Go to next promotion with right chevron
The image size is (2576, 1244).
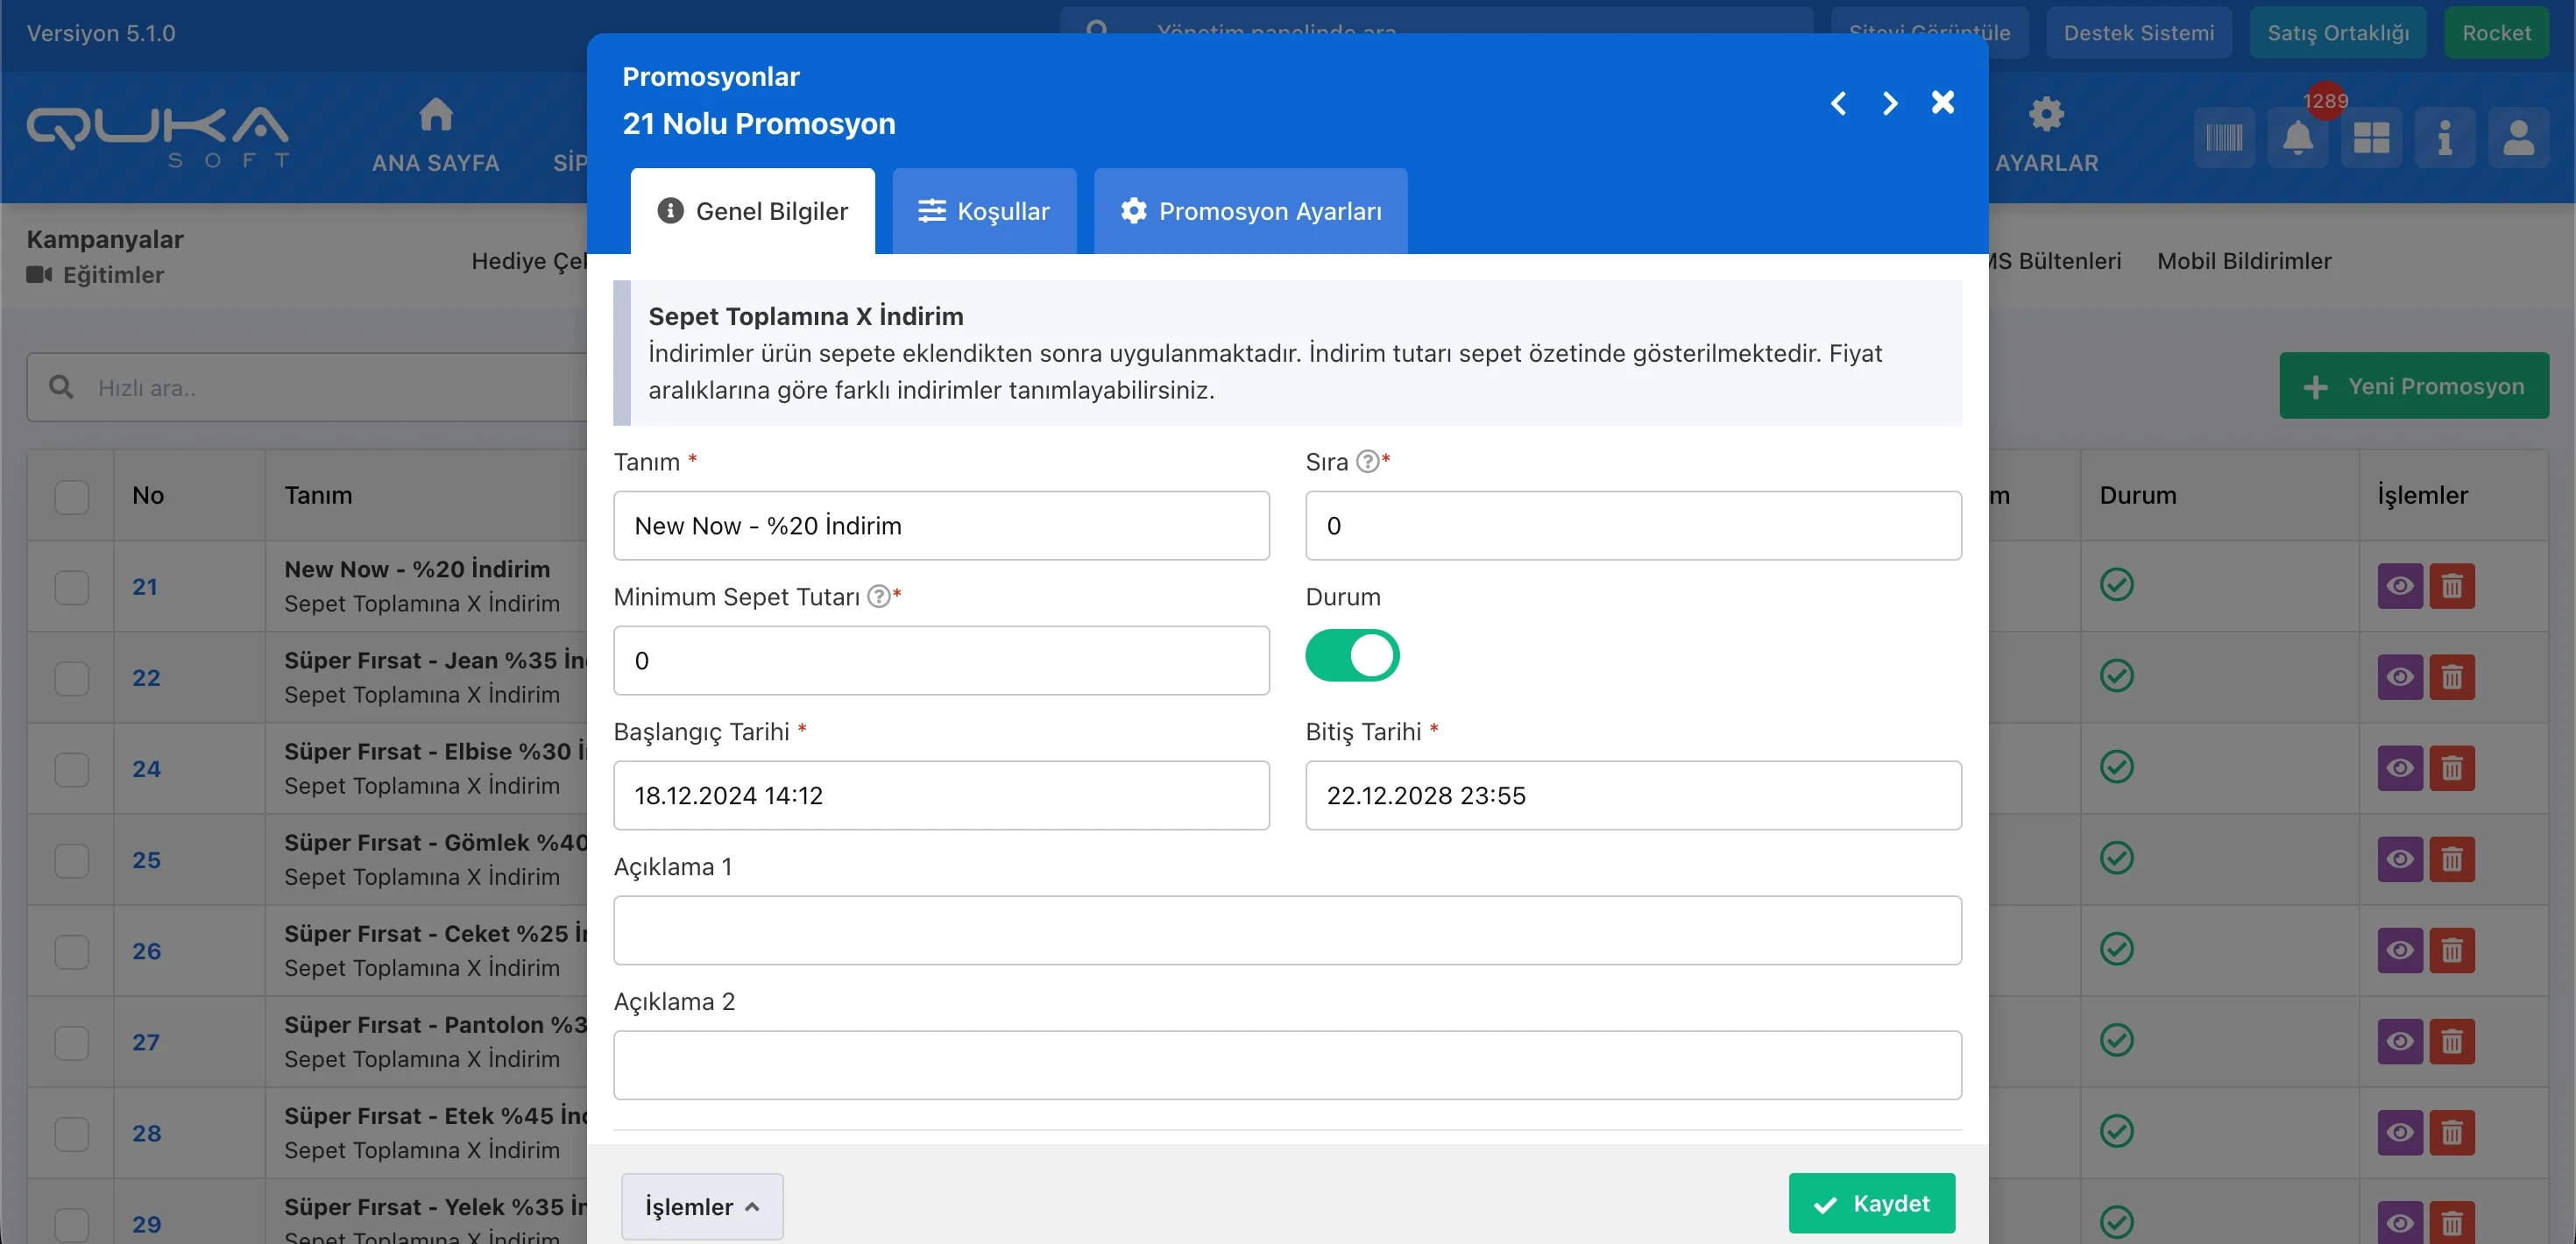point(1889,103)
